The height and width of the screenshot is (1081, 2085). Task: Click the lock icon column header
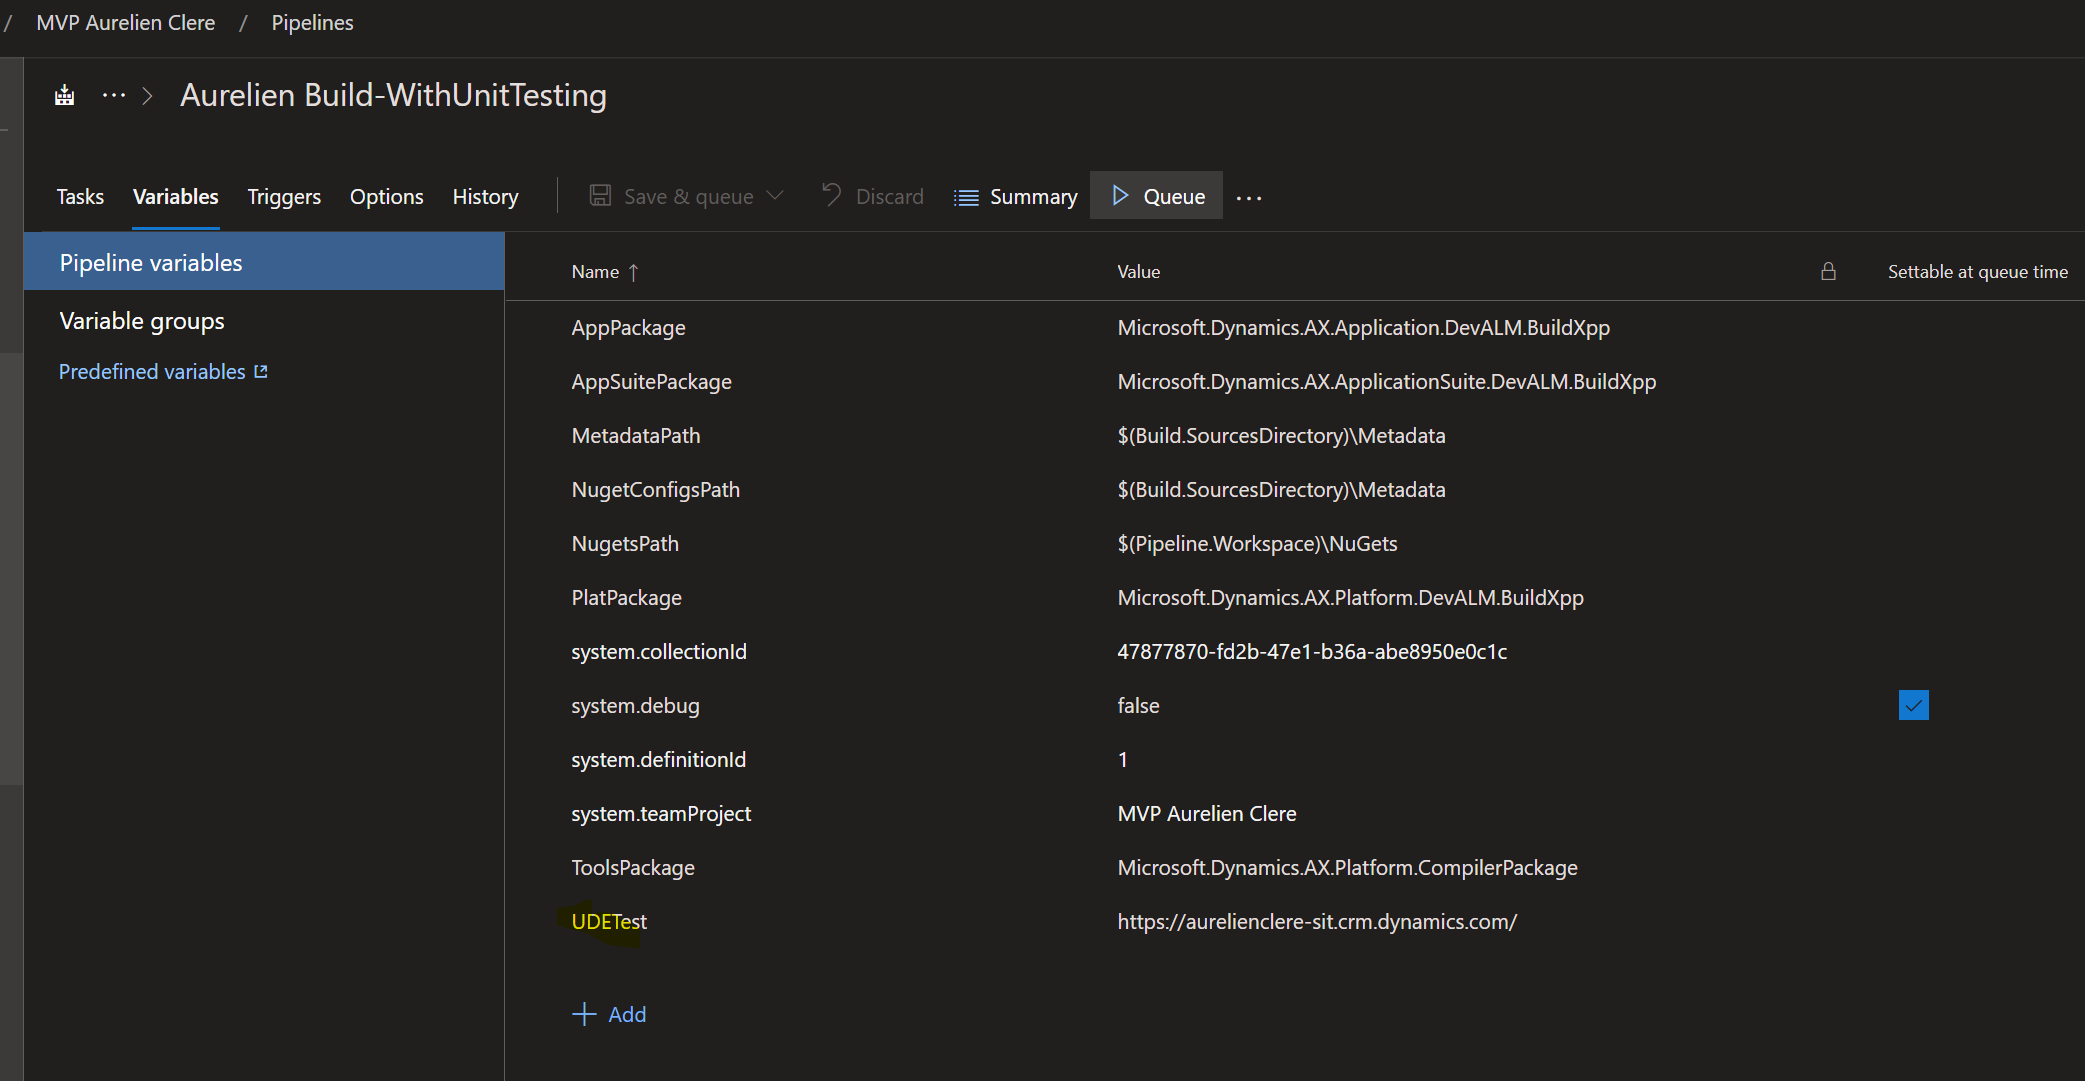pyautogui.click(x=1828, y=271)
